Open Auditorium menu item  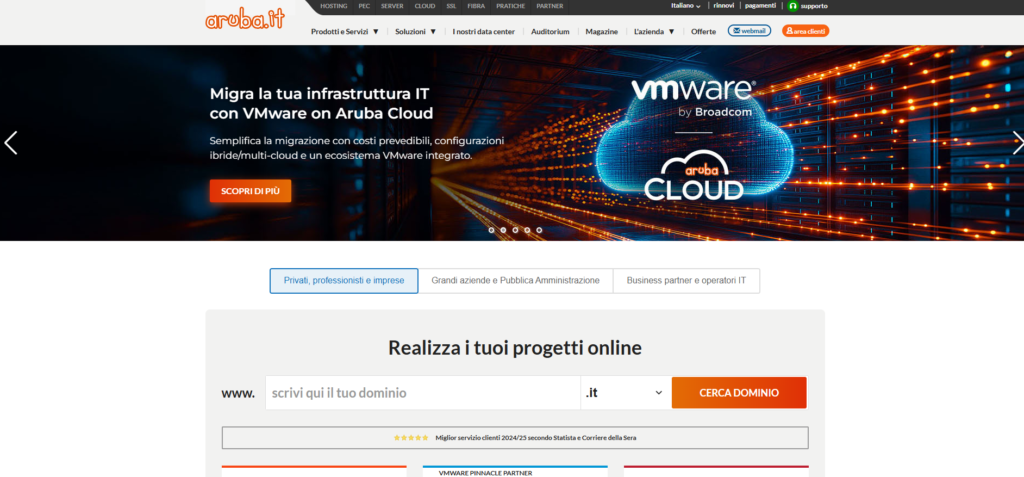pos(550,31)
